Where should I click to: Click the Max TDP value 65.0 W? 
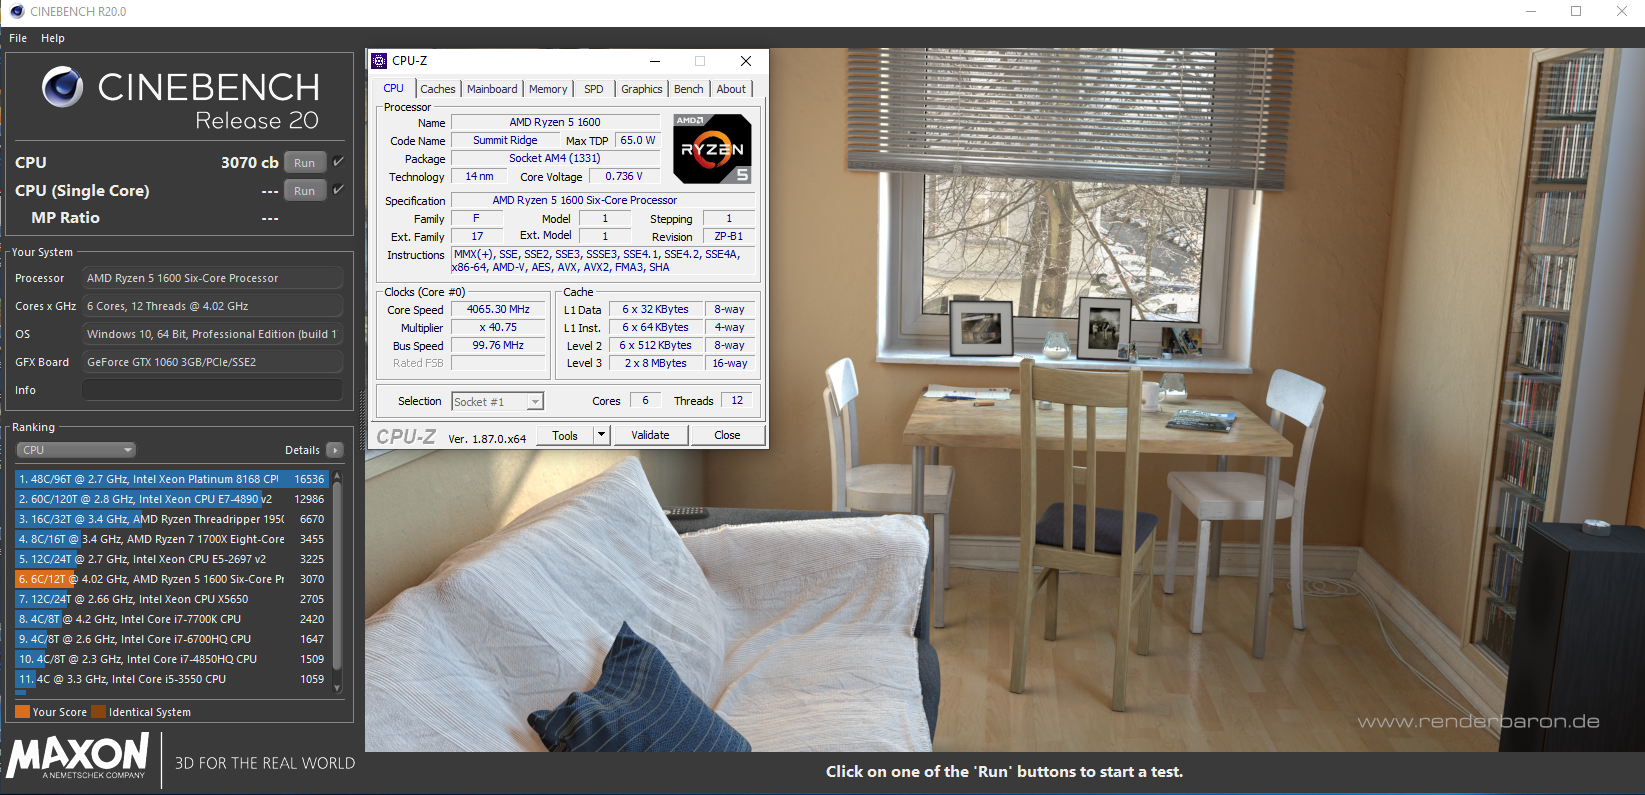pos(638,141)
